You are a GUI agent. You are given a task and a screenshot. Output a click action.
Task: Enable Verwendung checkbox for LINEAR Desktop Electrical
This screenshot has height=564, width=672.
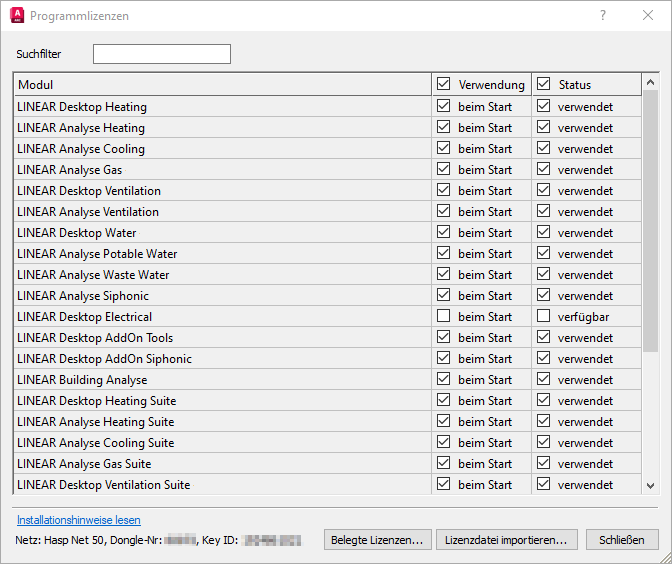tap(444, 315)
